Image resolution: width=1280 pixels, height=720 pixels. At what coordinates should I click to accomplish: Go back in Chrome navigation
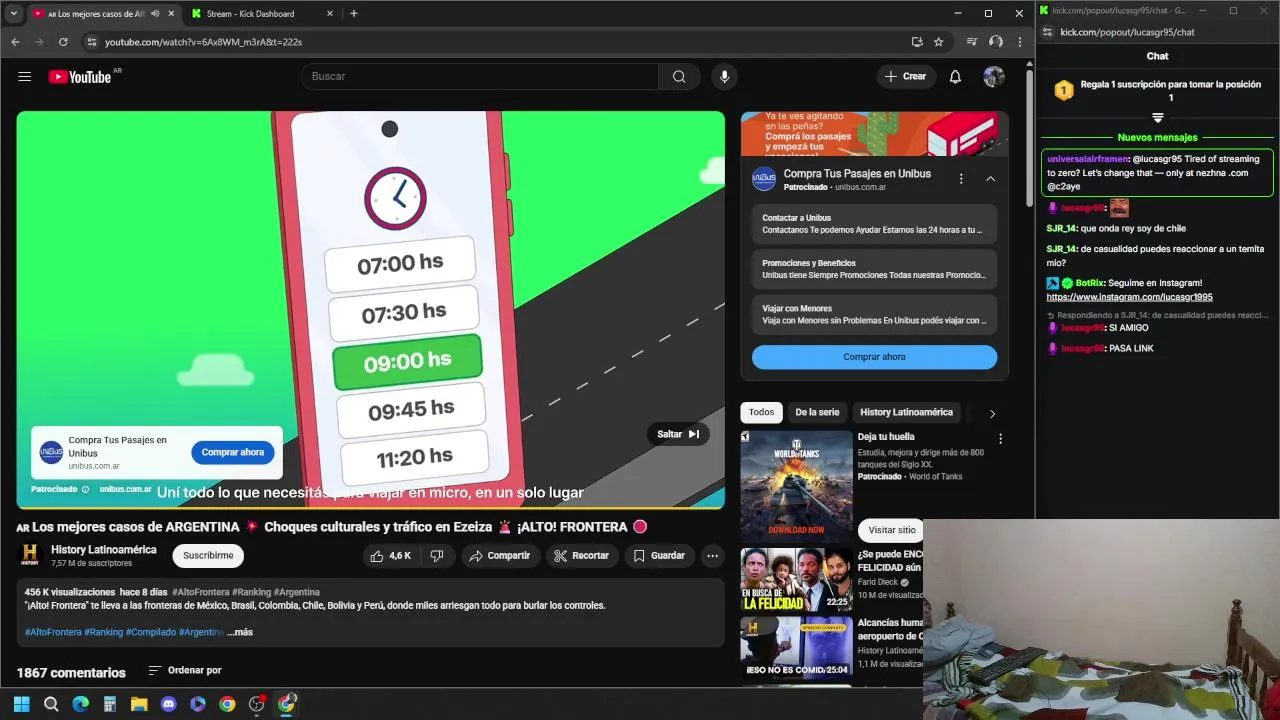pyautogui.click(x=15, y=42)
